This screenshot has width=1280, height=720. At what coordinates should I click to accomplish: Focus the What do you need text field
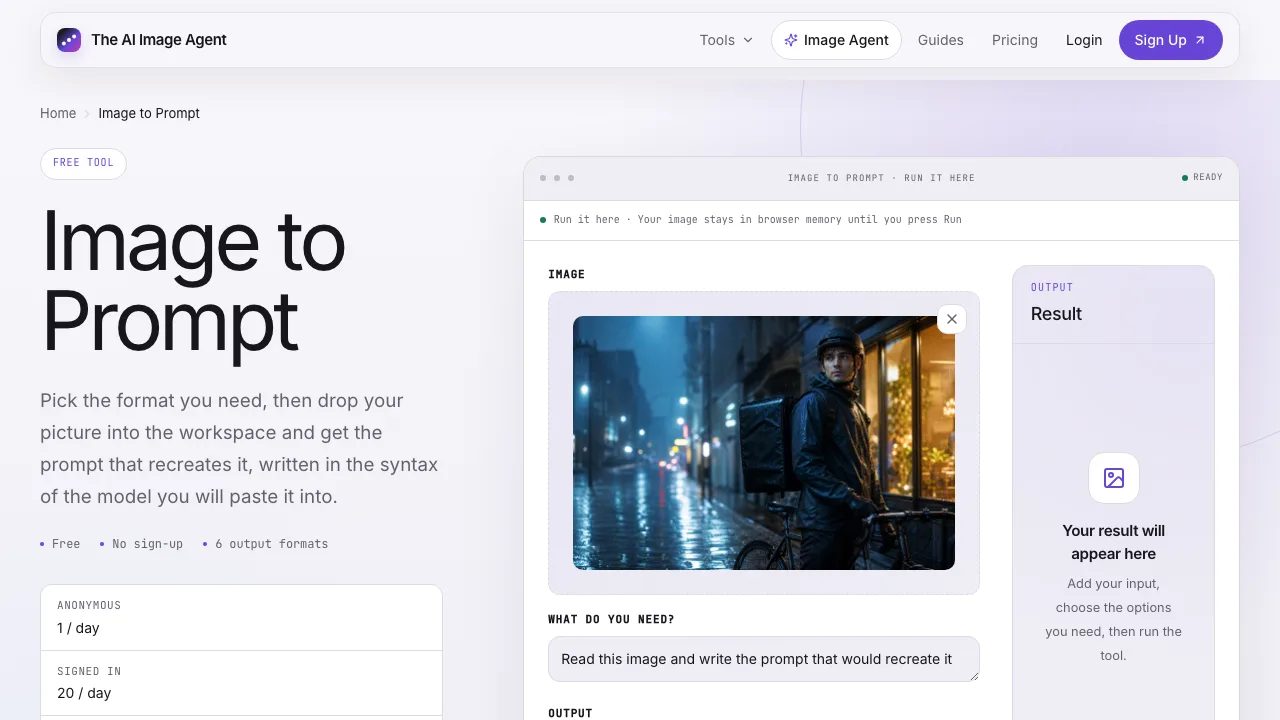[x=764, y=659]
